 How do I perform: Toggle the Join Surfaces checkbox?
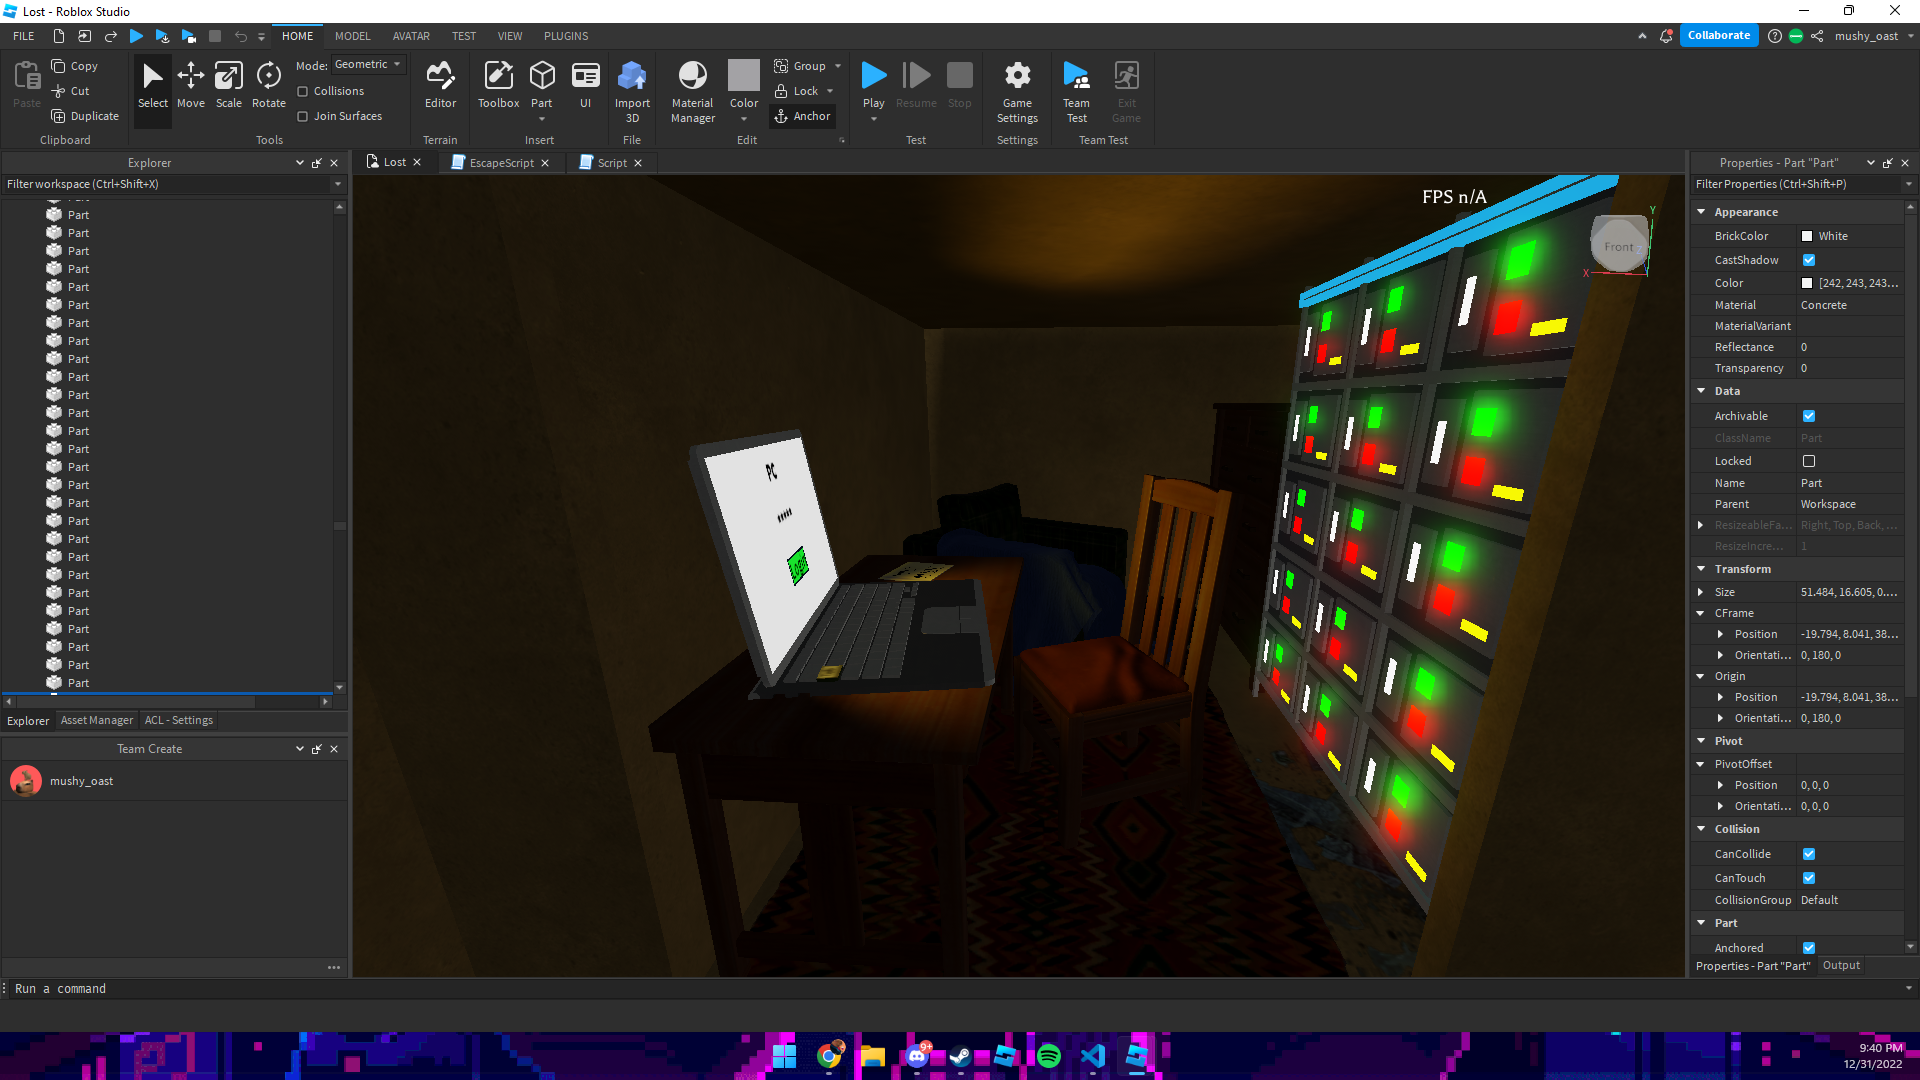click(x=302, y=116)
